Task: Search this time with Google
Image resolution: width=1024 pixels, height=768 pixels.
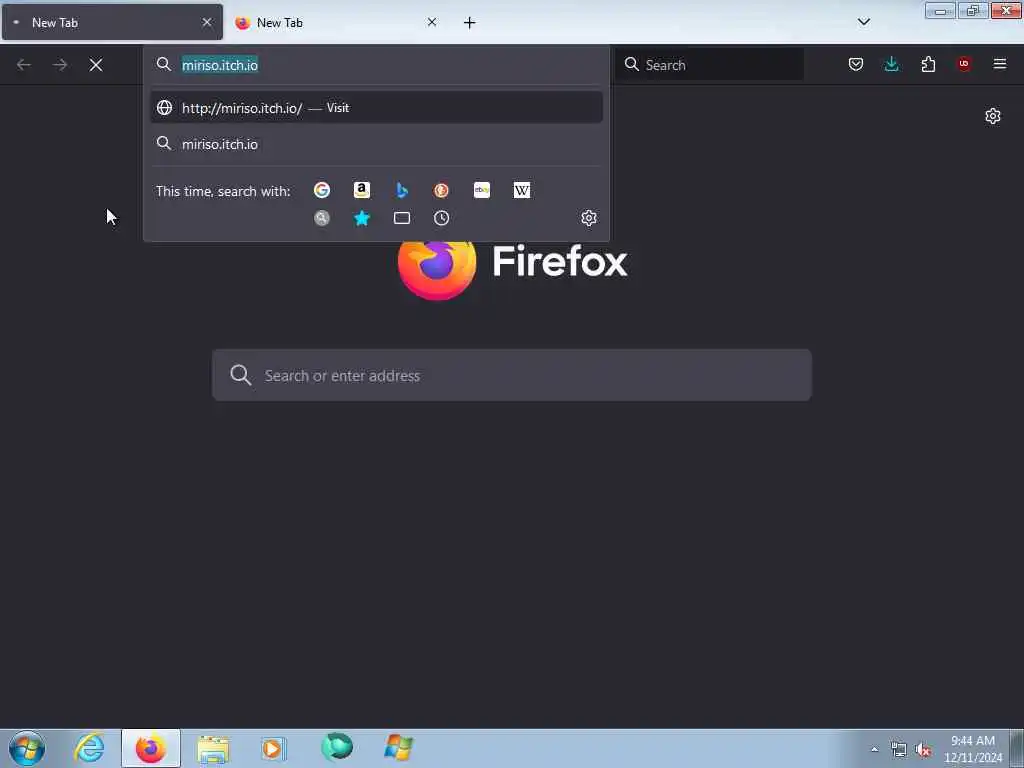Action: coord(321,190)
